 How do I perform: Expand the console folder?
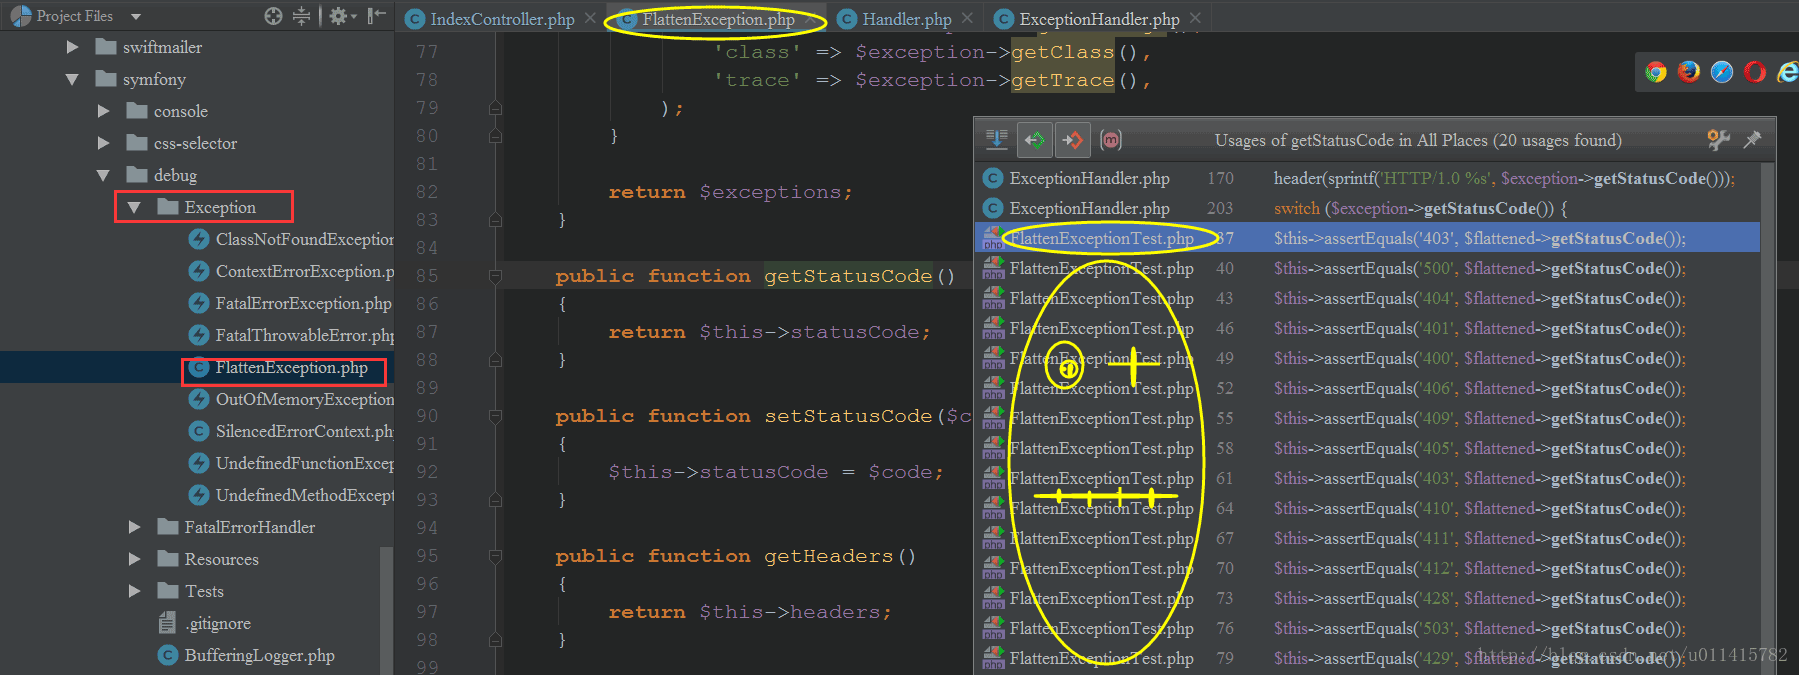click(x=103, y=111)
